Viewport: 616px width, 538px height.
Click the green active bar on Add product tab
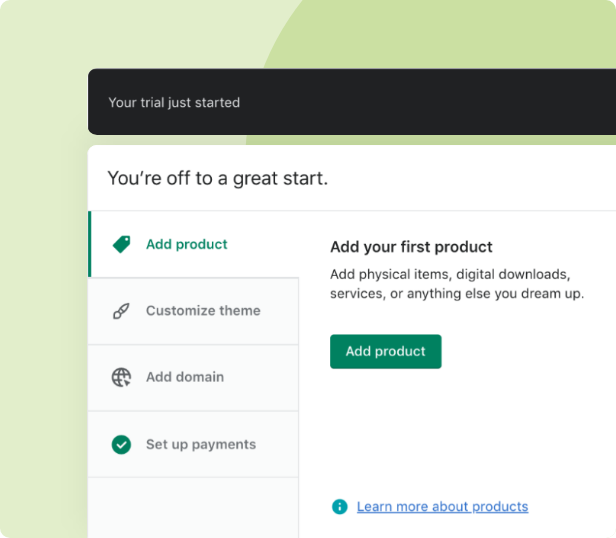(x=90, y=244)
